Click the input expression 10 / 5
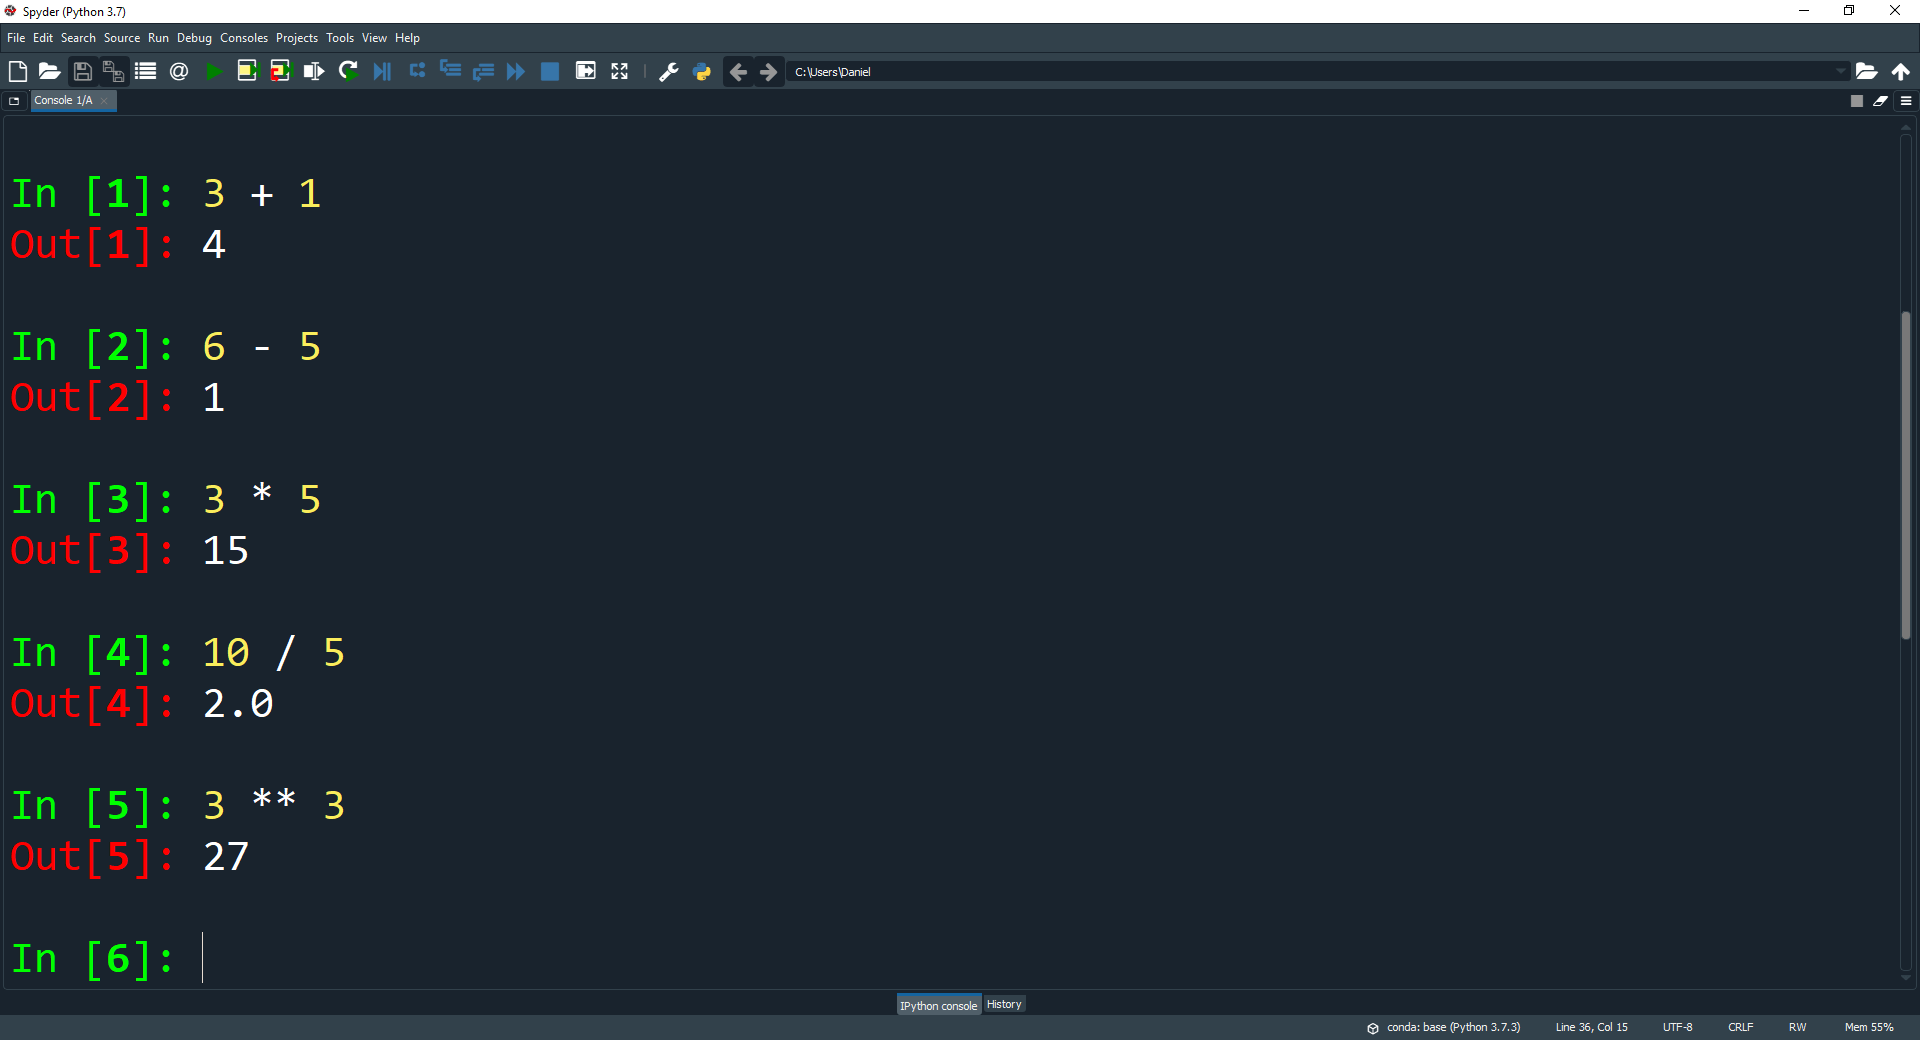The width and height of the screenshot is (1920, 1040). (274, 652)
